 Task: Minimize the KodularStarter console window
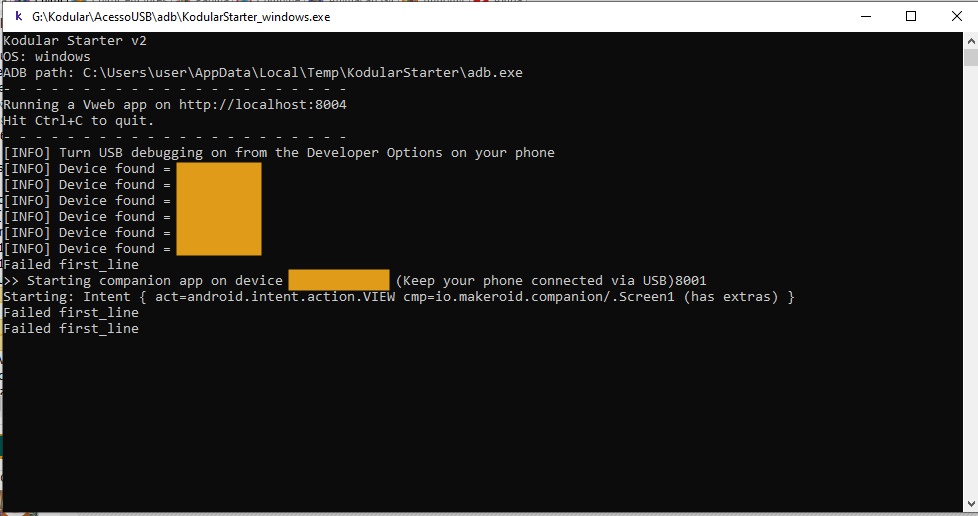tap(866, 16)
